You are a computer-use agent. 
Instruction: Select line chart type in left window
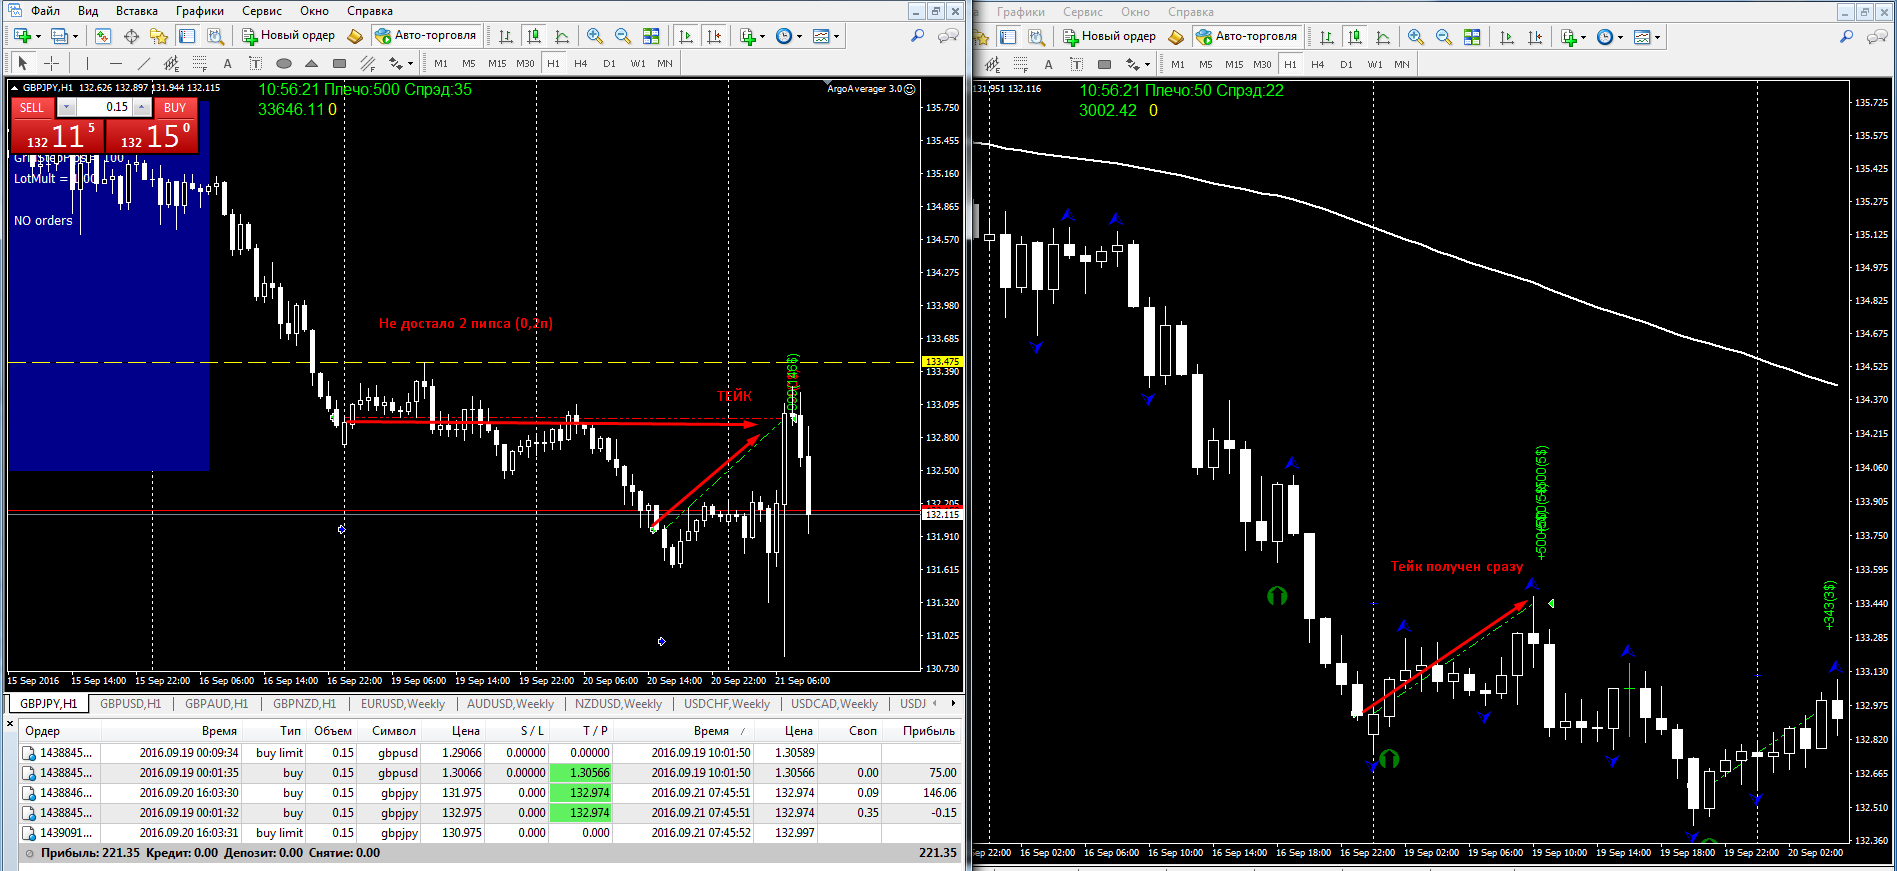pos(562,36)
